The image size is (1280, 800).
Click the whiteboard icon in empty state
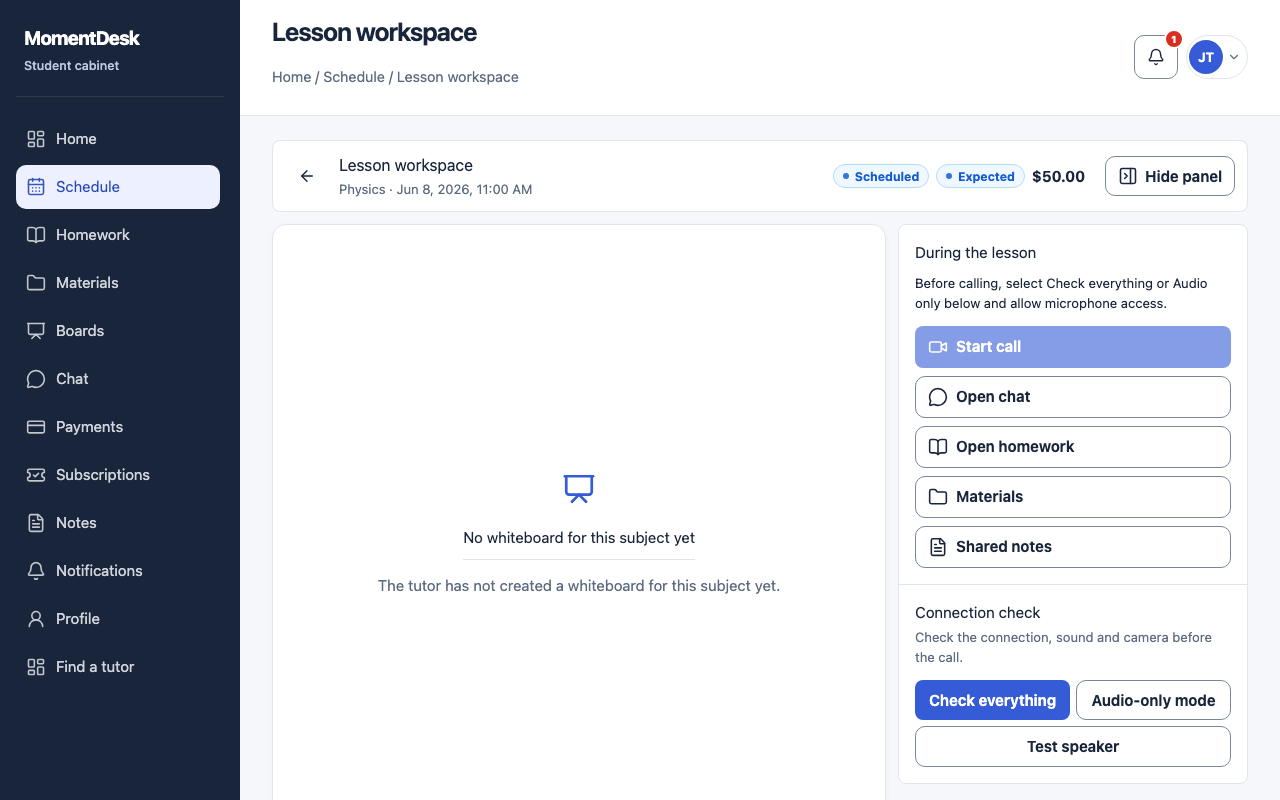pos(579,488)
